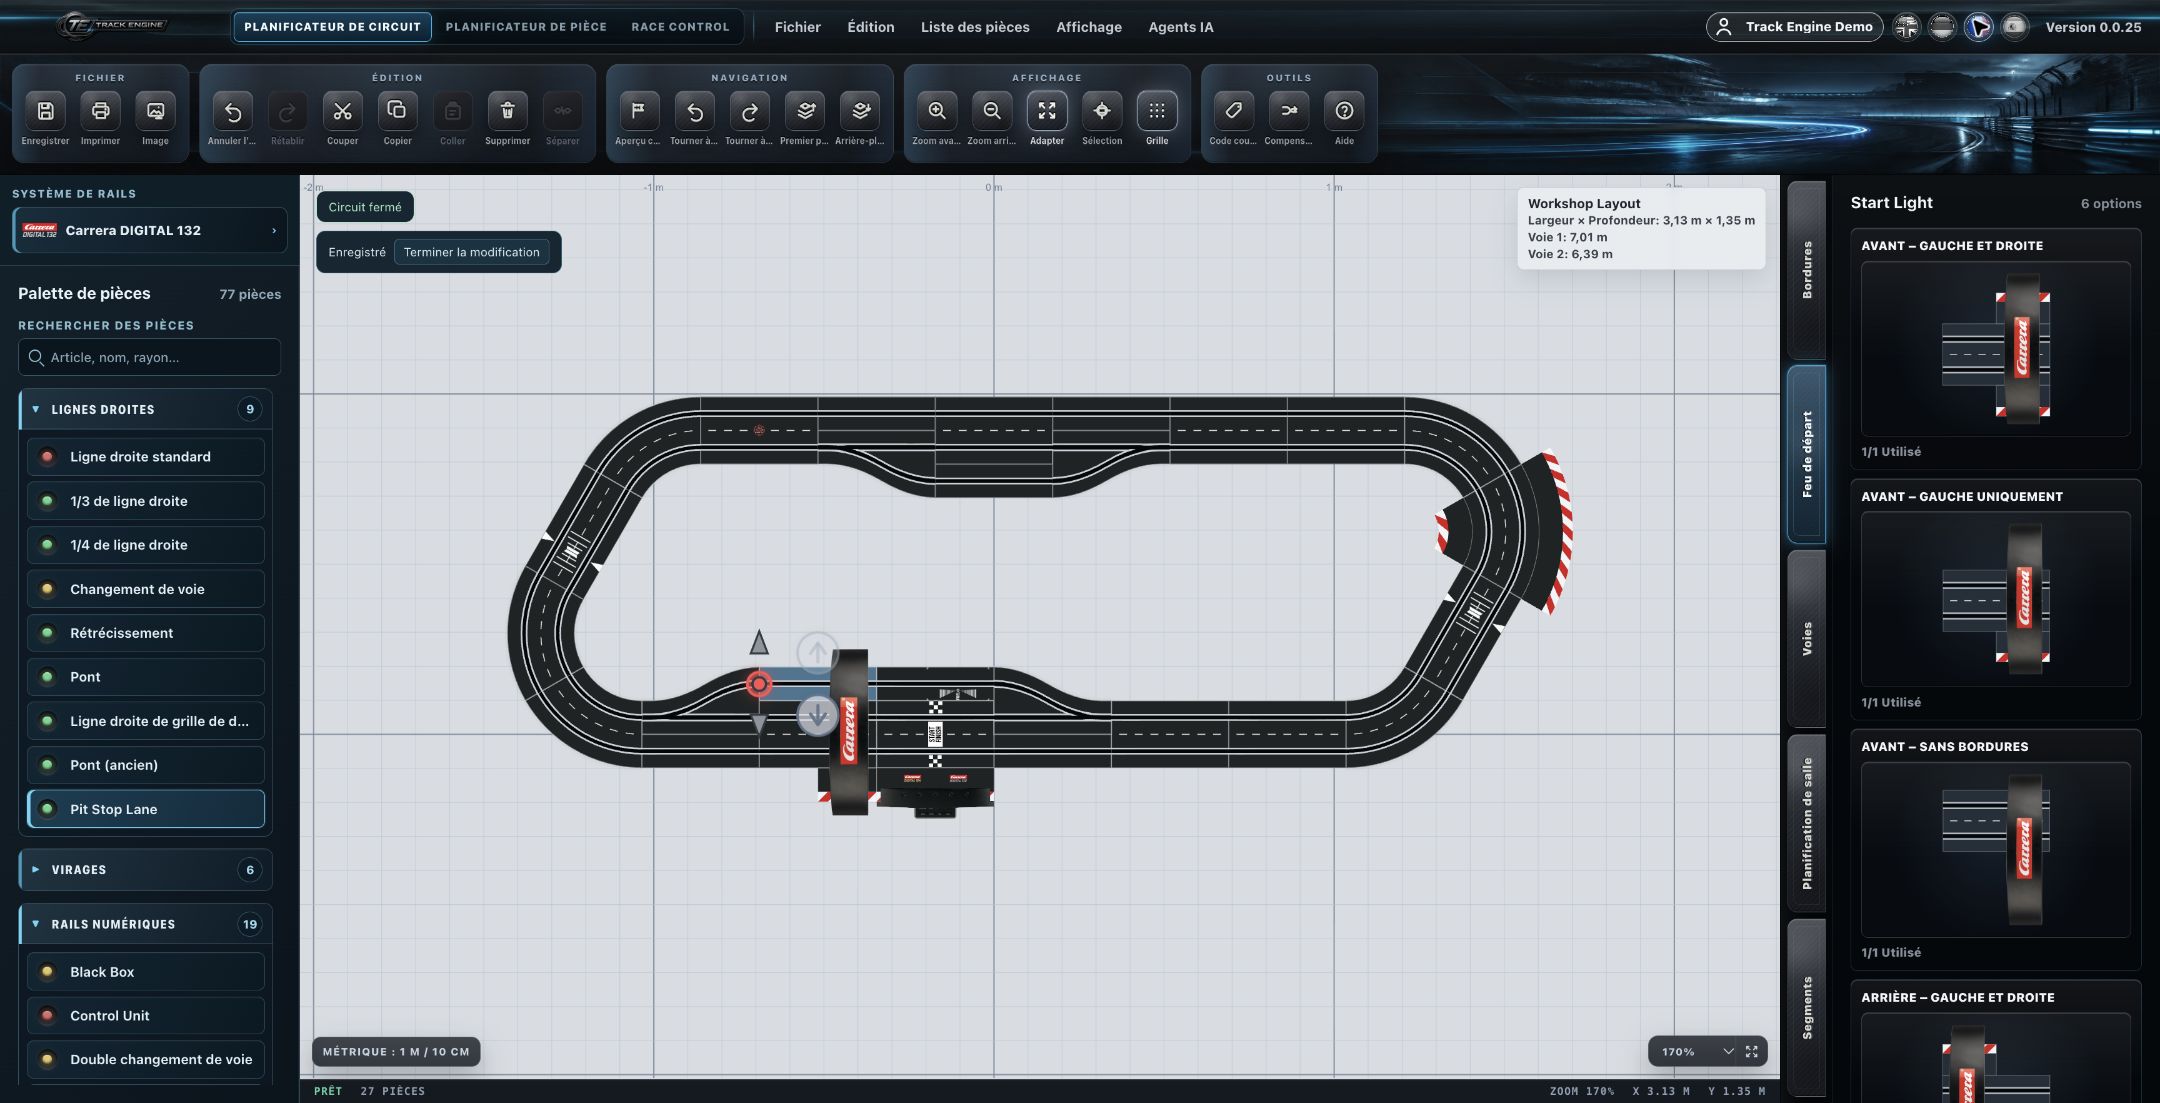
Task: Click the Copier icon
Action: click(x=397, y=111)
